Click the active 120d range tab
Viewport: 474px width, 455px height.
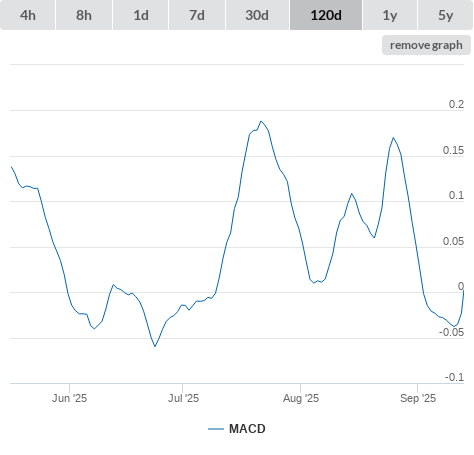[326, 15]
